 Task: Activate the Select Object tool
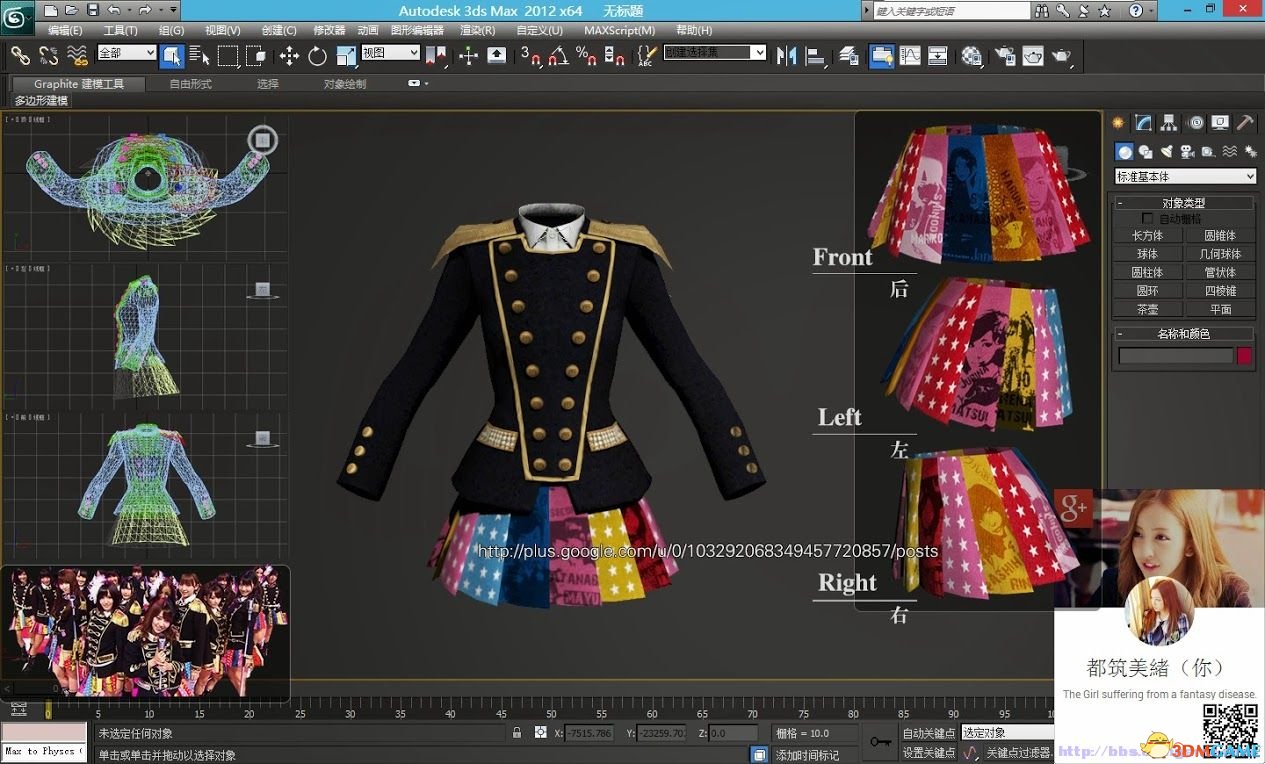[171, 55]
